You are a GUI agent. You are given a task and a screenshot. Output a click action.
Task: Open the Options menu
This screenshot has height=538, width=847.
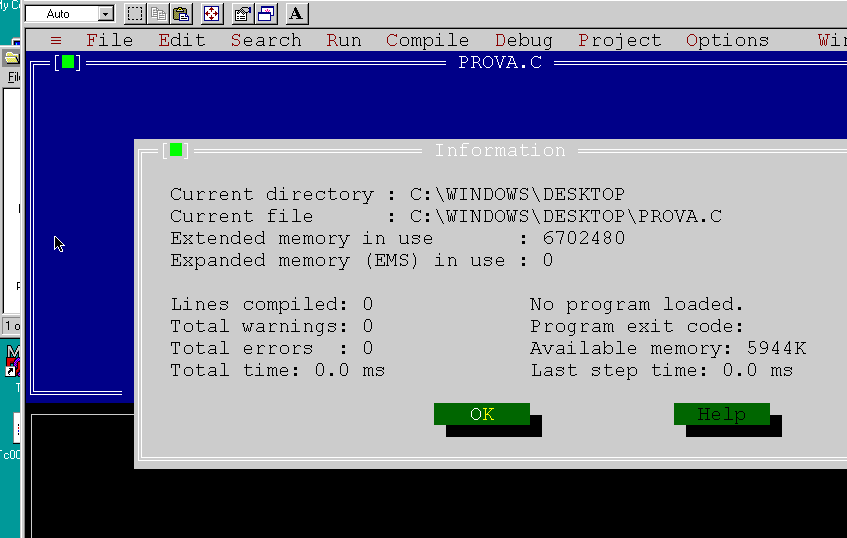point(727,40)
